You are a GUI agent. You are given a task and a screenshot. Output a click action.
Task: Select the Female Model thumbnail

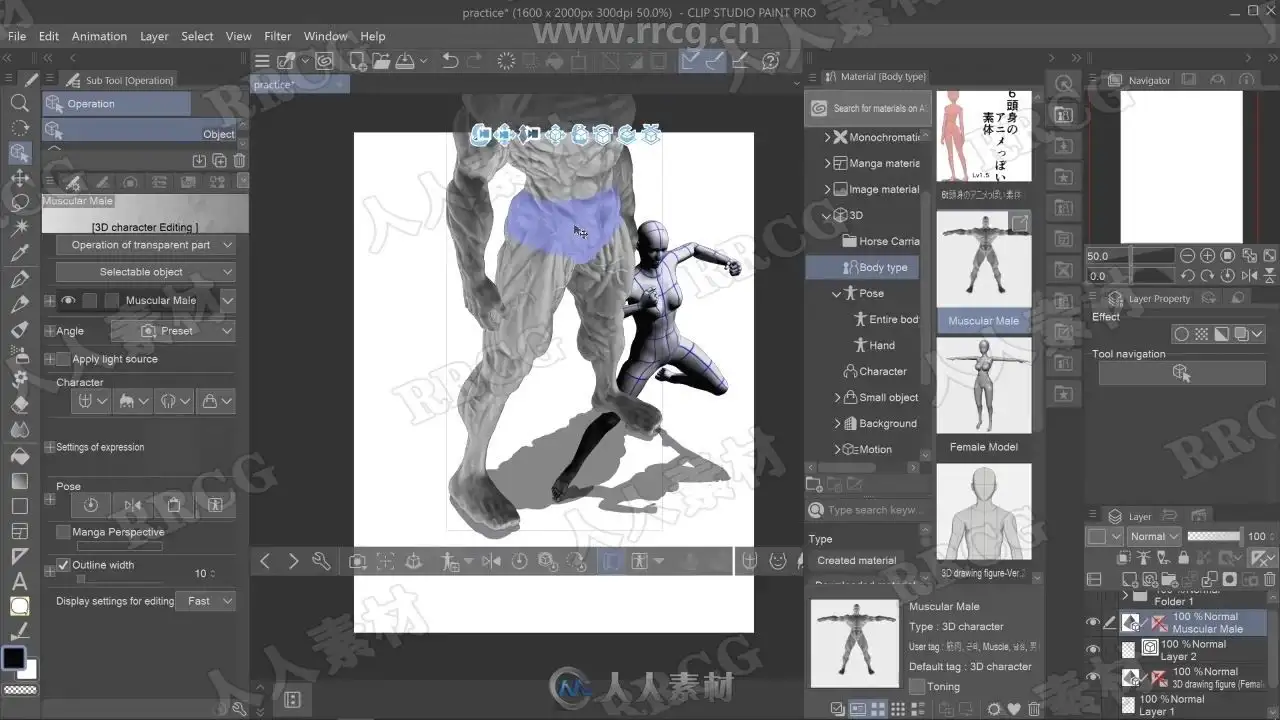[983, 385]
